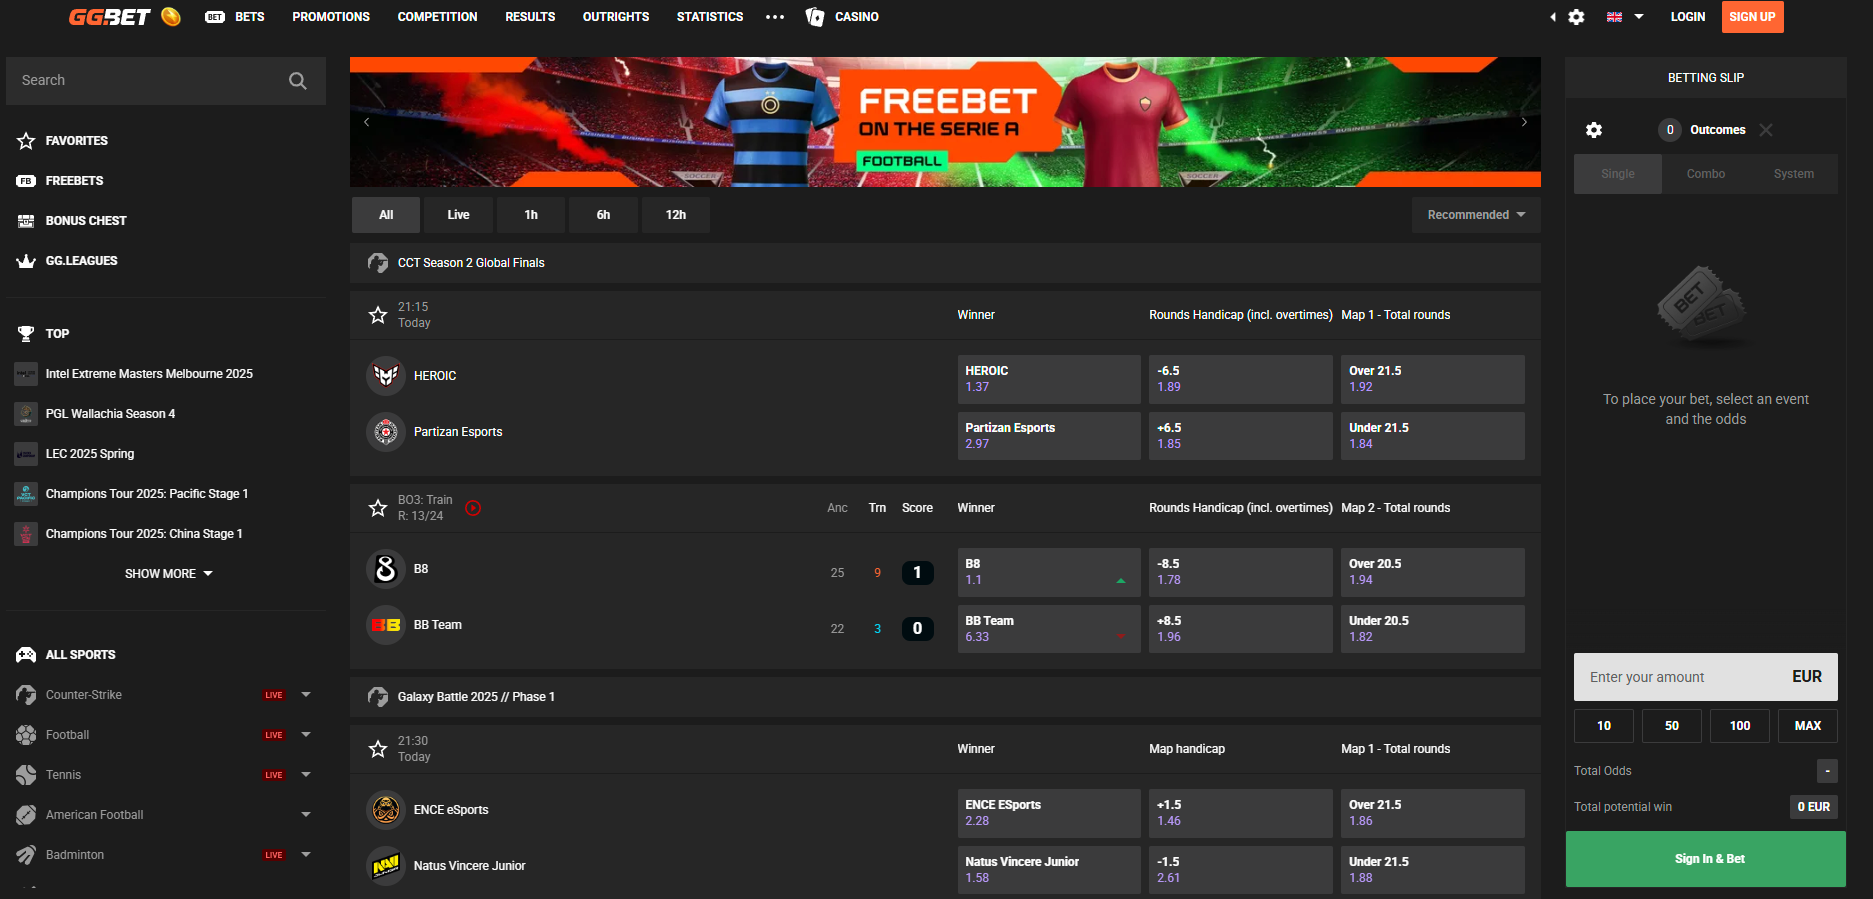Click the live stream play icon for B8 match
The height and width of the screenshot is (899, 1873).
click(473, 508)
